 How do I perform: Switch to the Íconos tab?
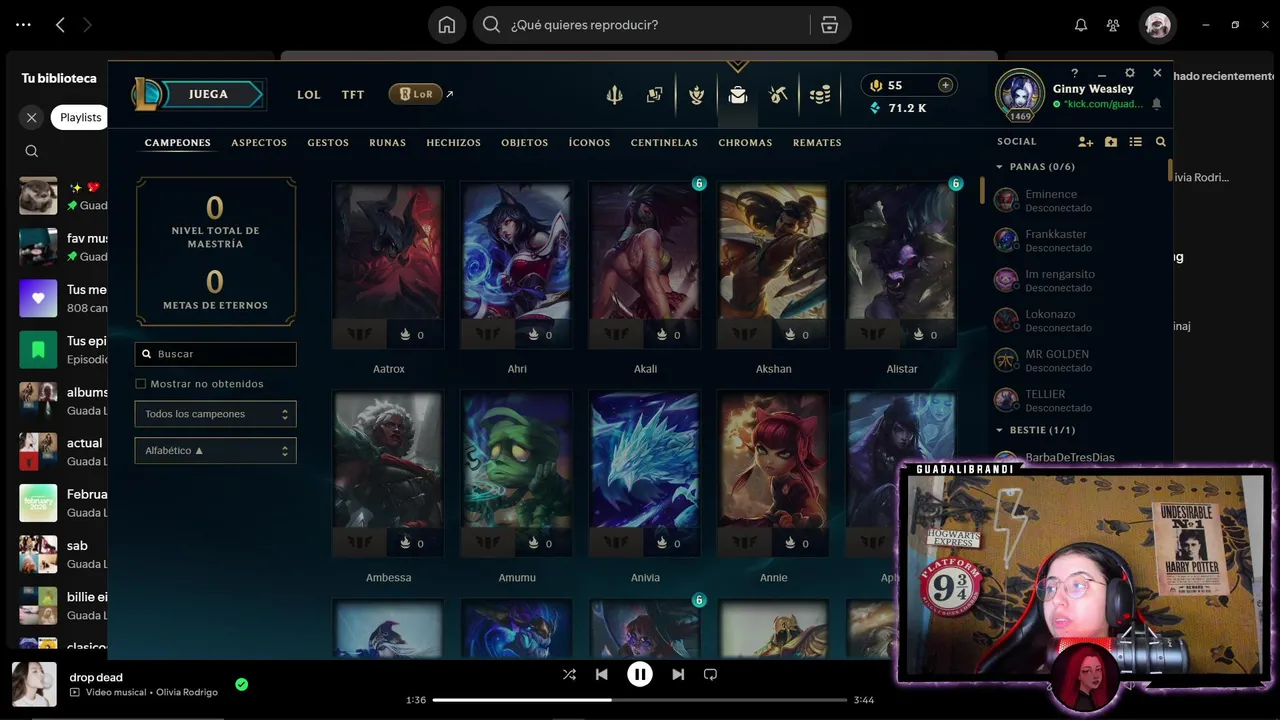point(589,143)
